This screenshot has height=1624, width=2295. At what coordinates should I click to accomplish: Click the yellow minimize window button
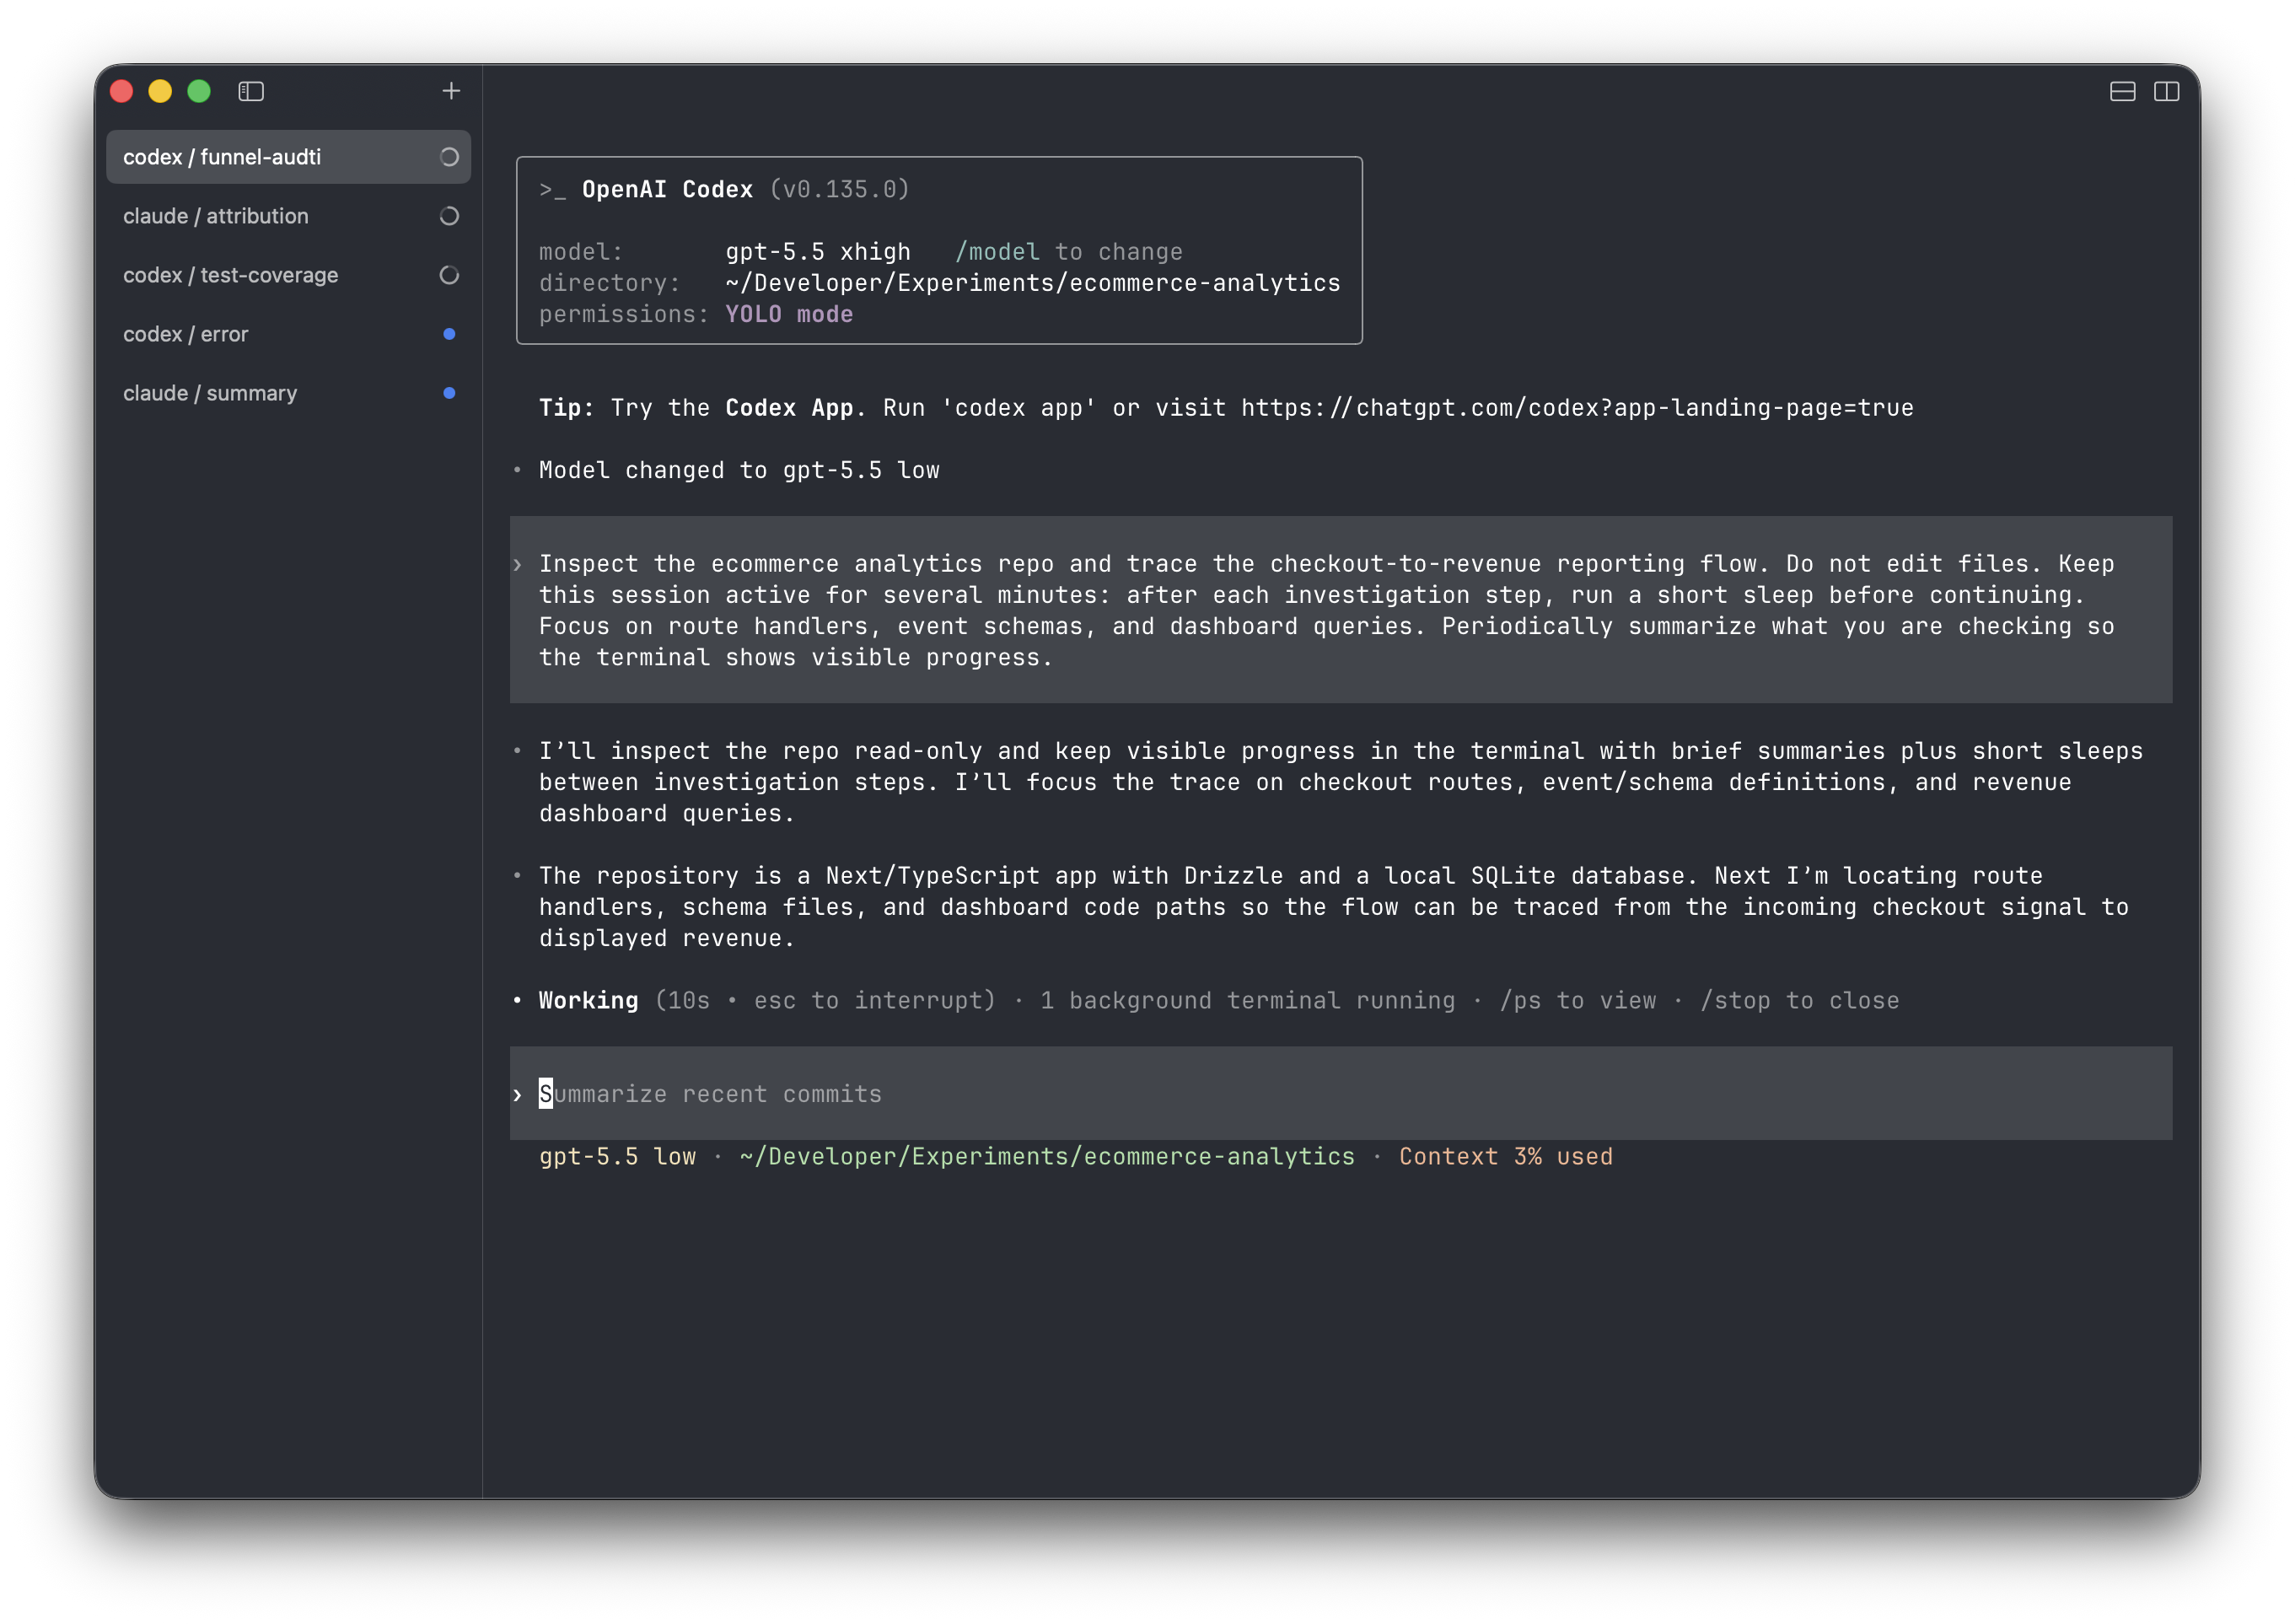(160, 91)
